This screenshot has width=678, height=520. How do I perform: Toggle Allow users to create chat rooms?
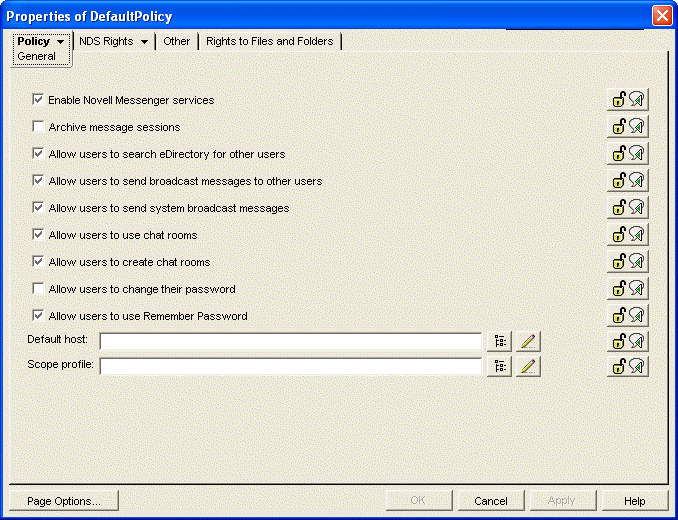click(x=38, y=262)
